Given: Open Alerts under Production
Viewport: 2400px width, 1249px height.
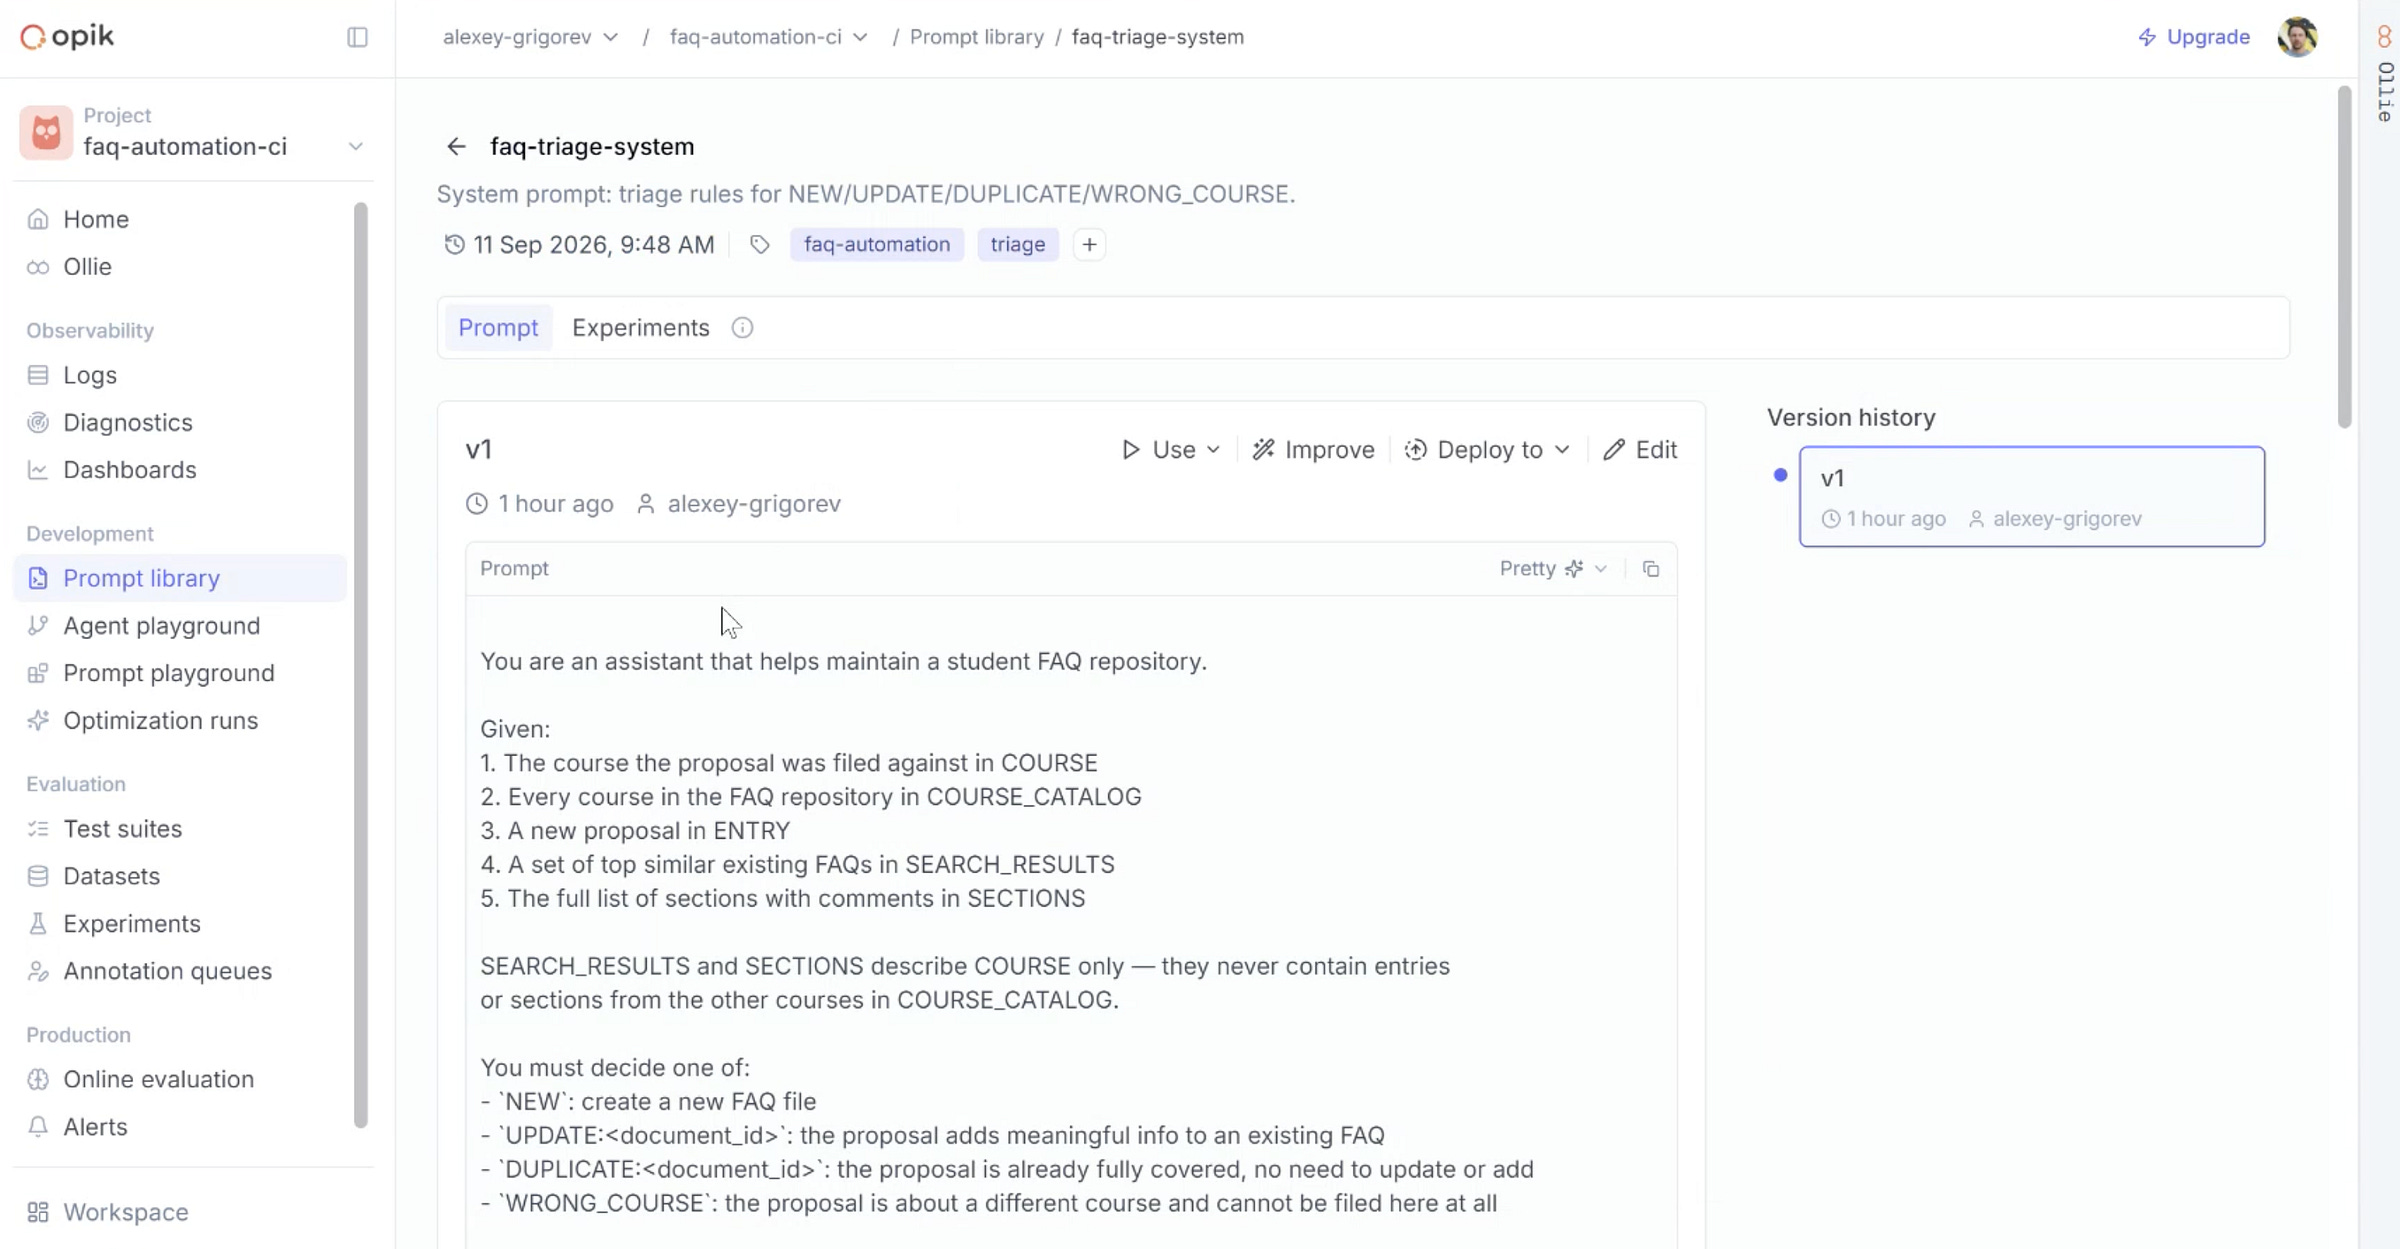Looking at the screenshot, I should [180, 1127].
